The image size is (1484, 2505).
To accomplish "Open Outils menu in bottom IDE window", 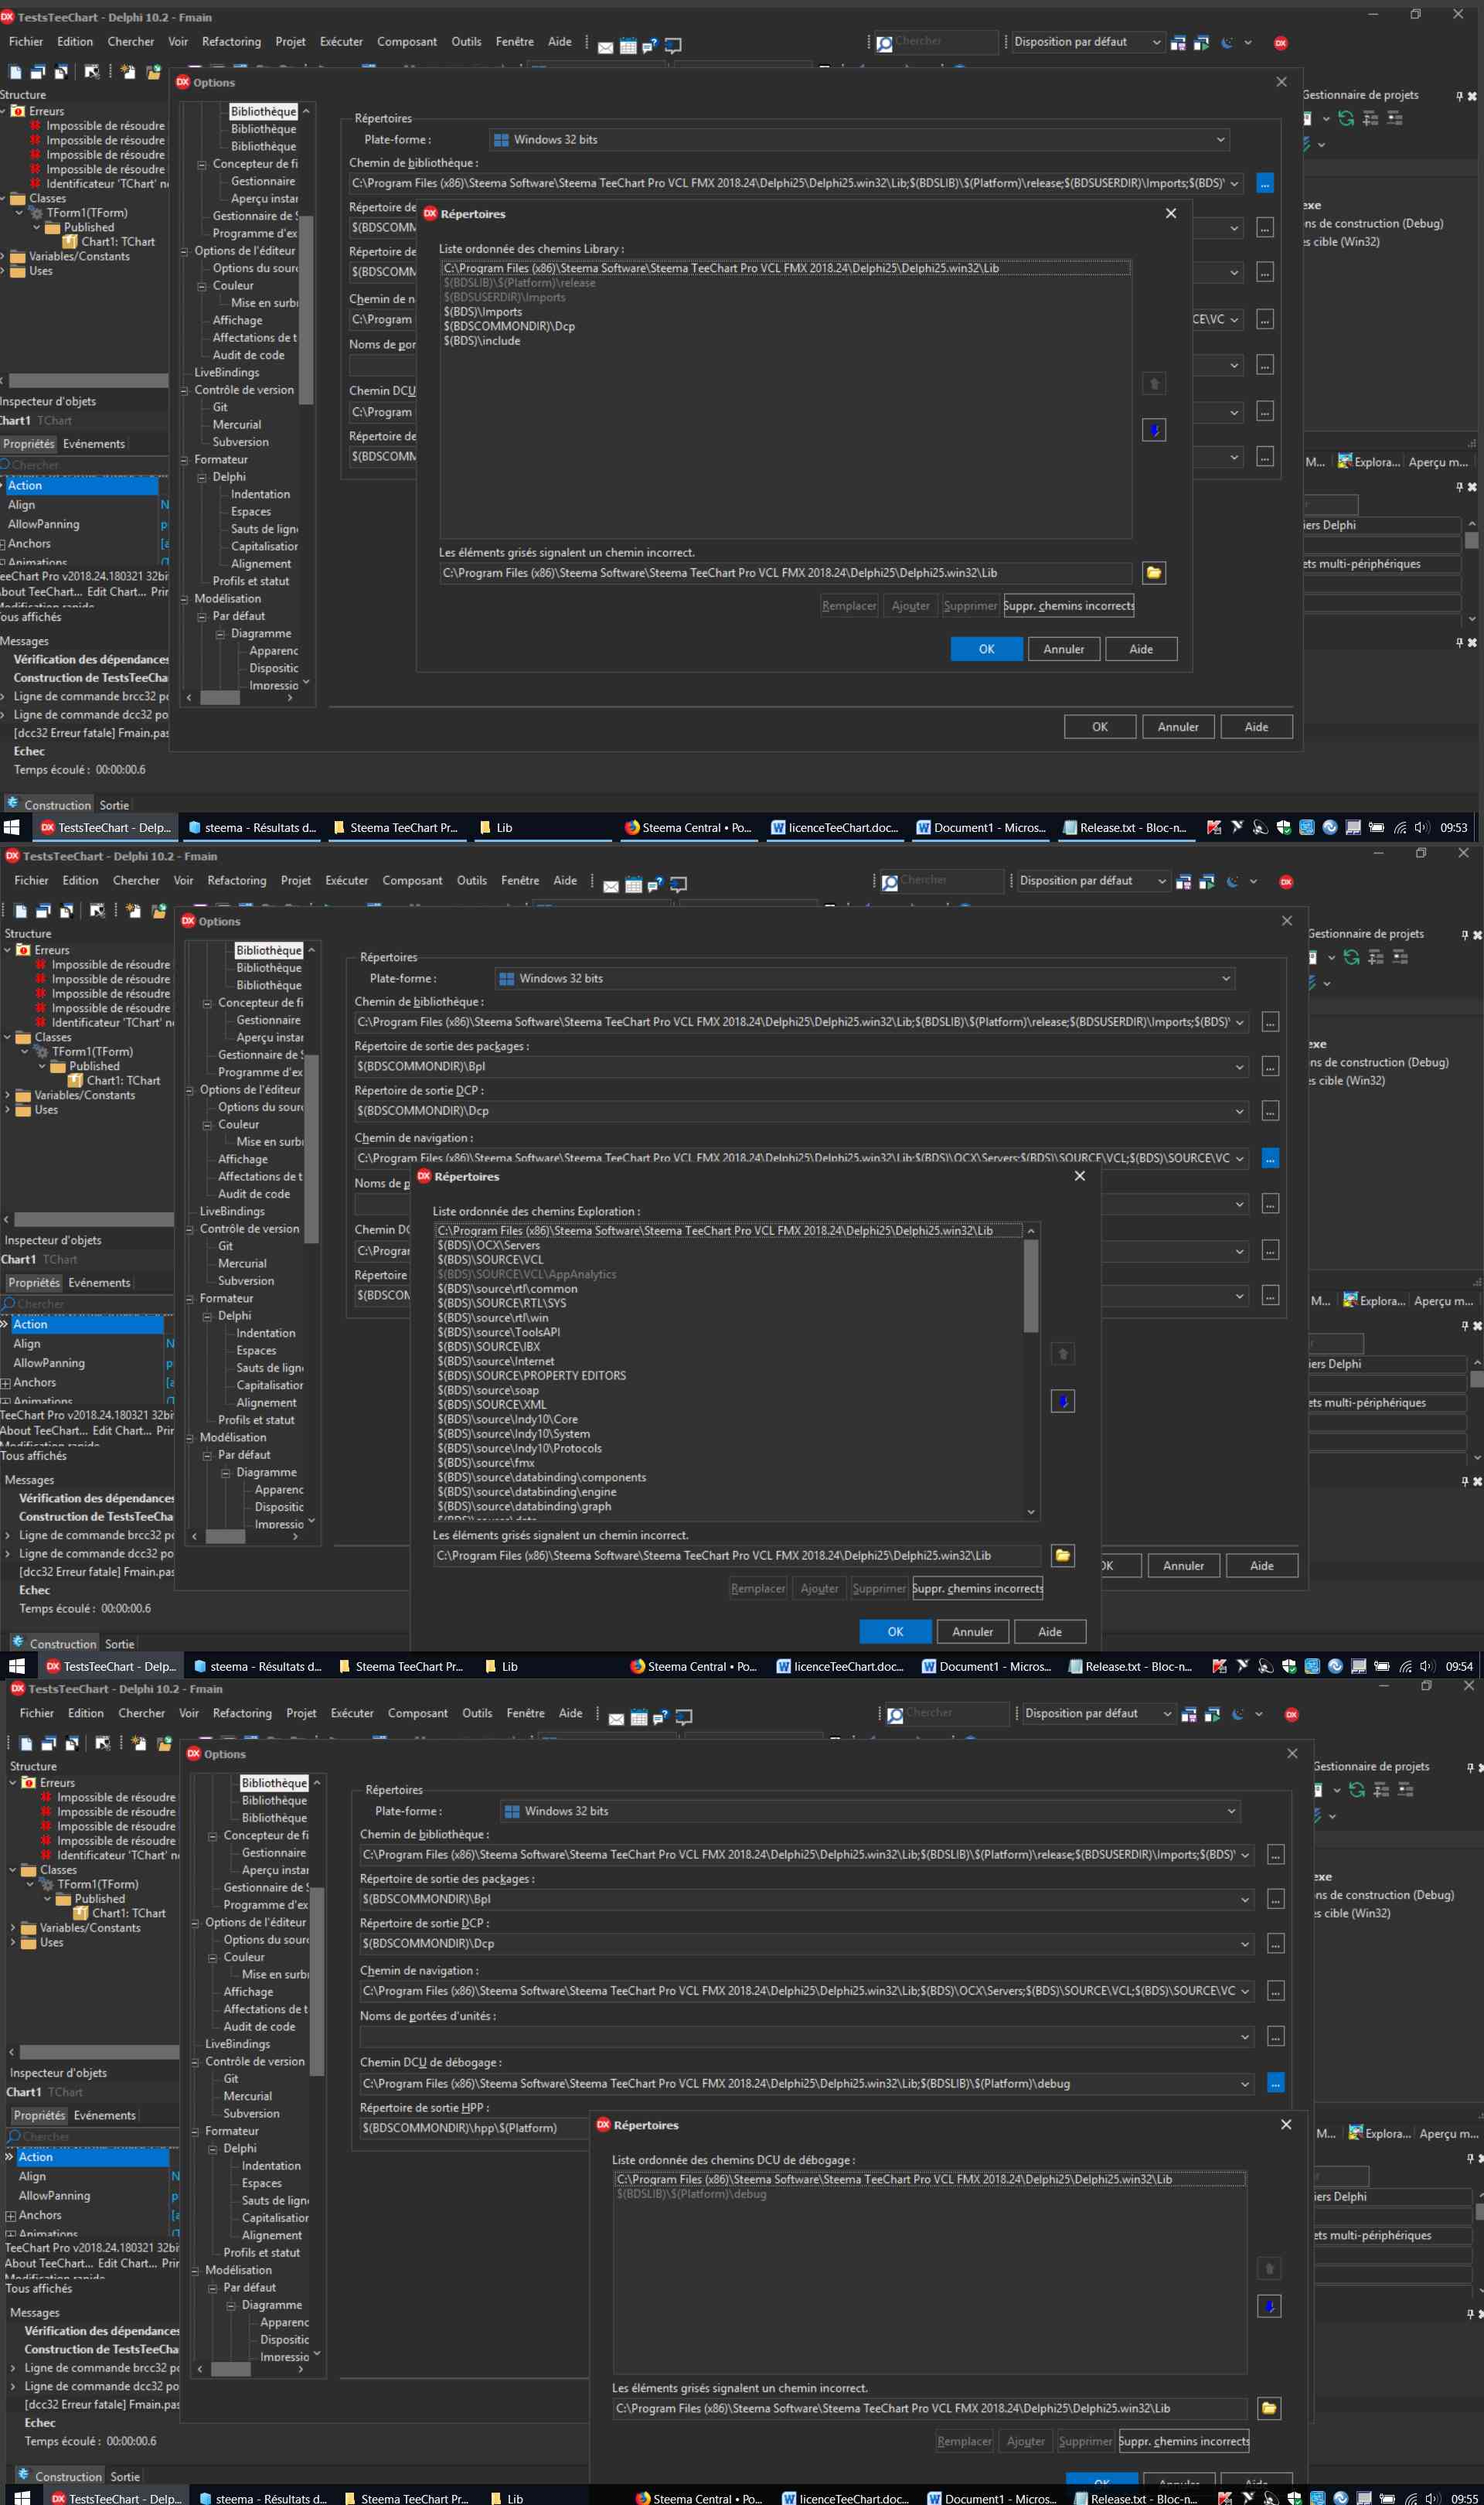I will (x=477, y=1714).
